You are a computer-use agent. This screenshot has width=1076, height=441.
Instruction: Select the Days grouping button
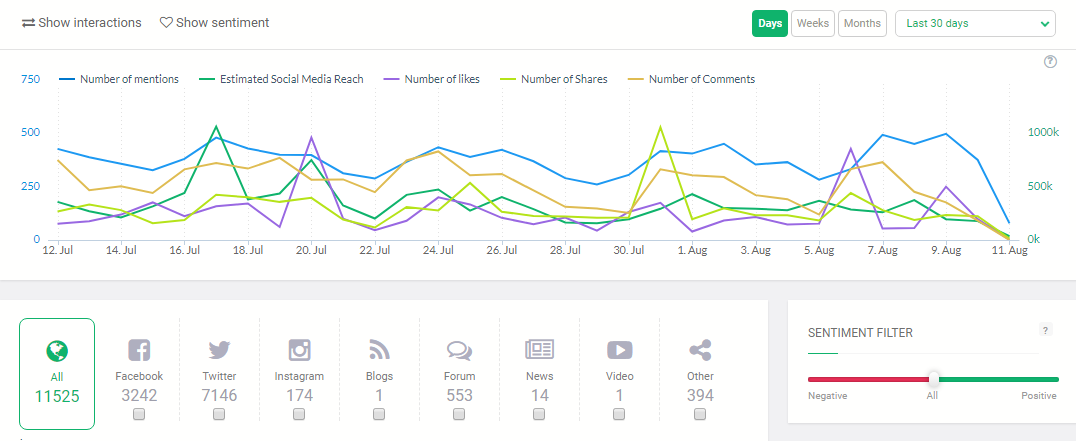pos(770,23)
